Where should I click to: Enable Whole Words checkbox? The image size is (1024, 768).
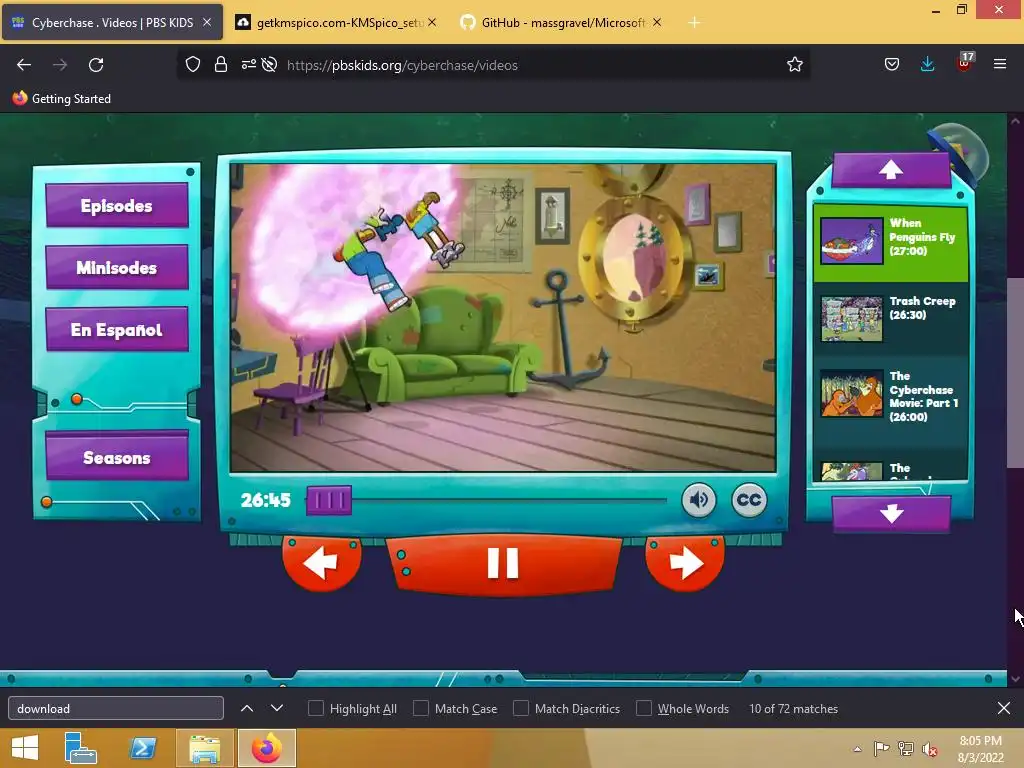tap(644, 709)
